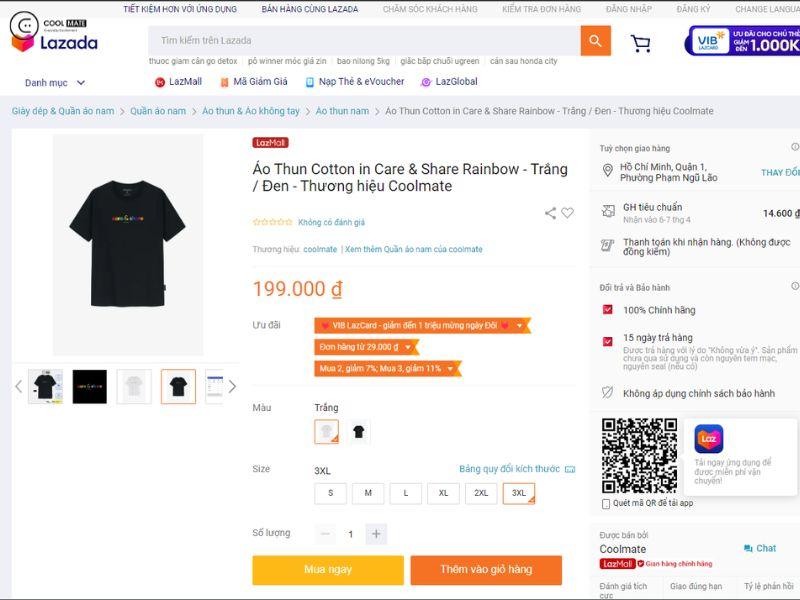This screenshot has height=600, width=800.
Task: Select size XL option
Action: click(443, 493)
